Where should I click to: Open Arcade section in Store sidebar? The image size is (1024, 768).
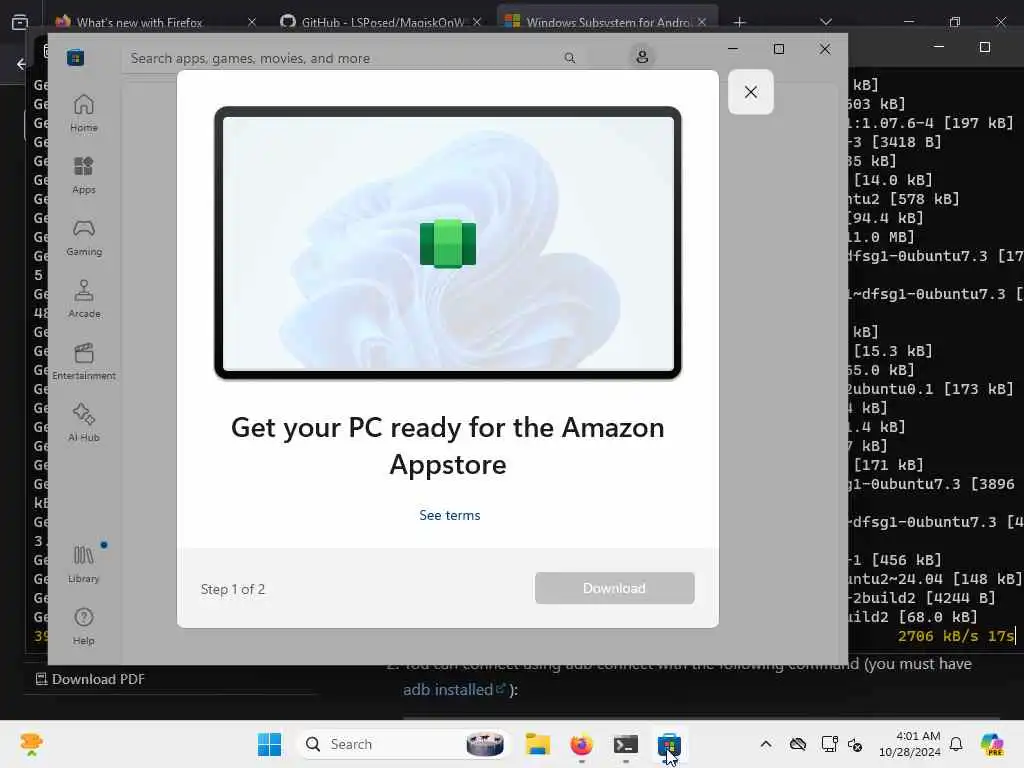coord(84,299)
